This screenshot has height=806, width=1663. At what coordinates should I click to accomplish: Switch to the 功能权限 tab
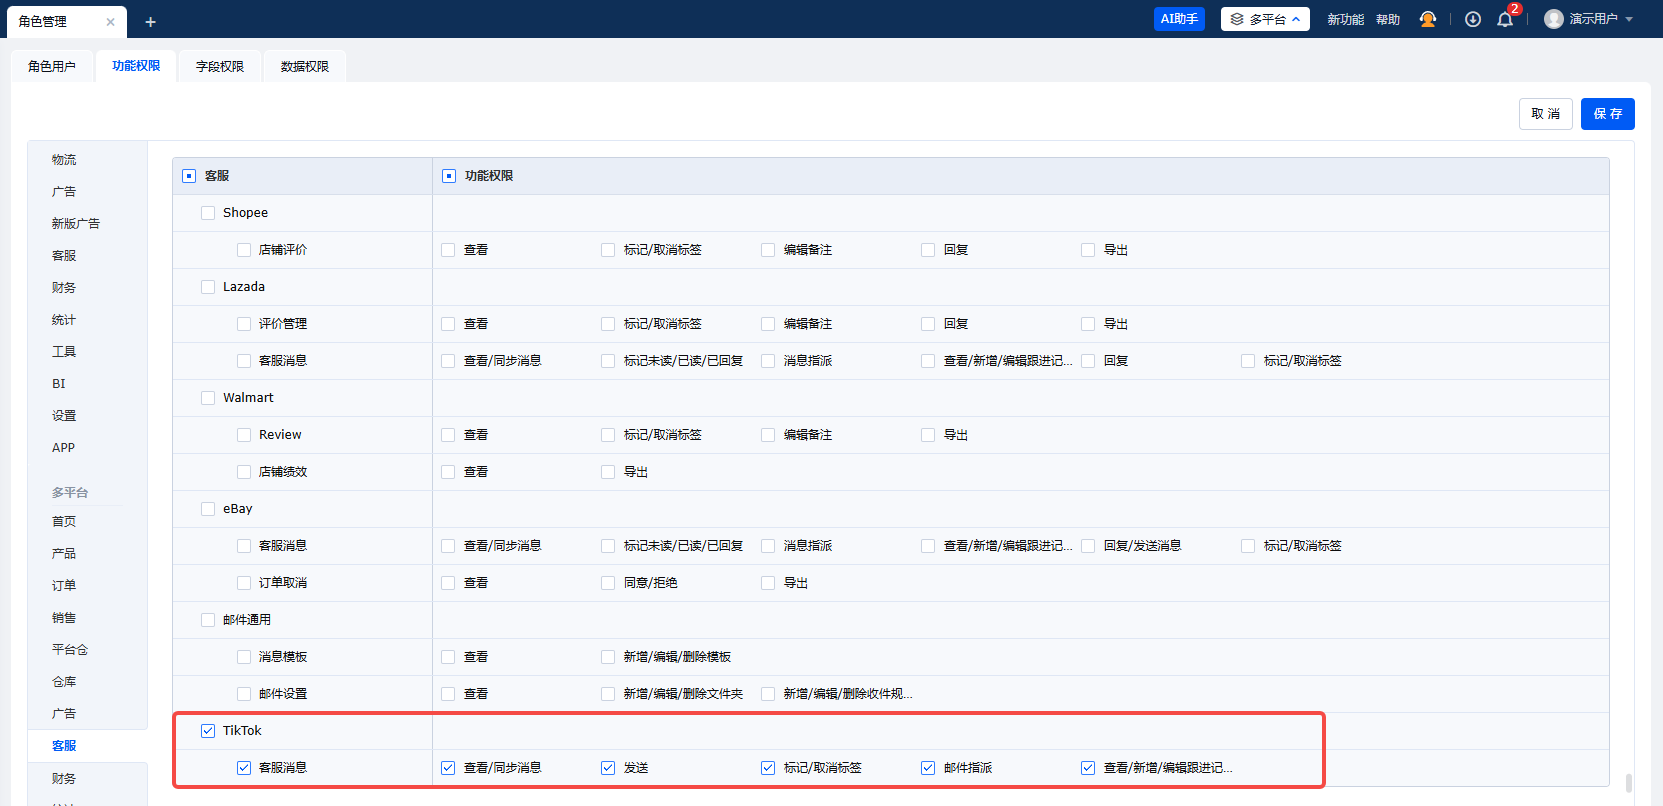tap(136, 66)
